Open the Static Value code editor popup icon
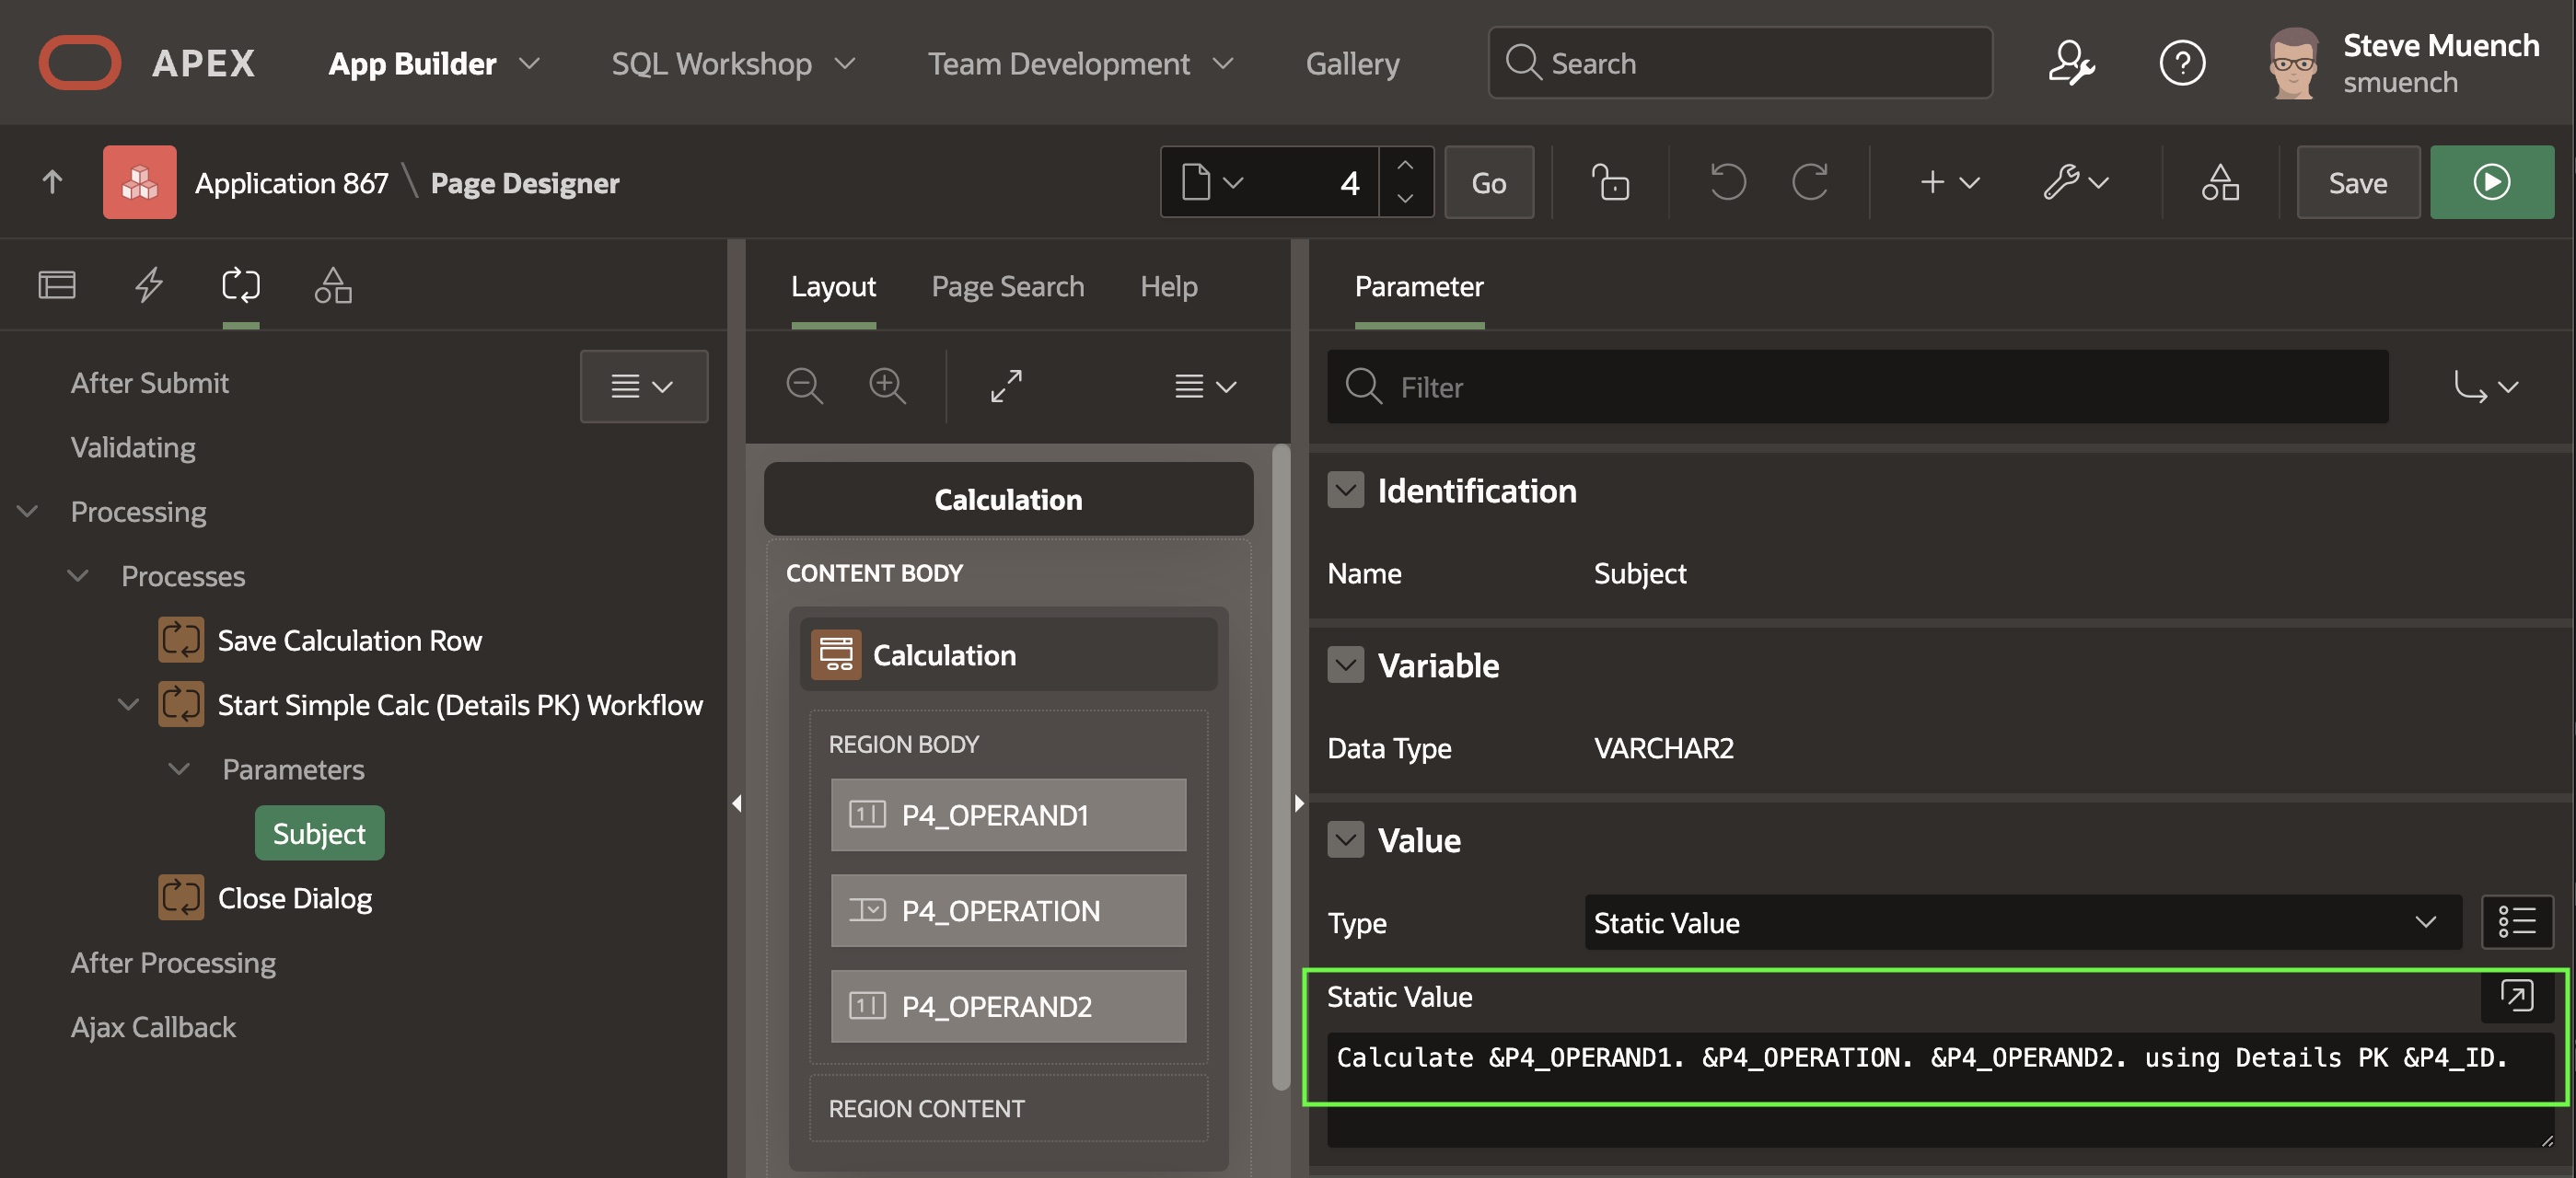This screenshot has width=2576, height=1178. pos(2516,995)
